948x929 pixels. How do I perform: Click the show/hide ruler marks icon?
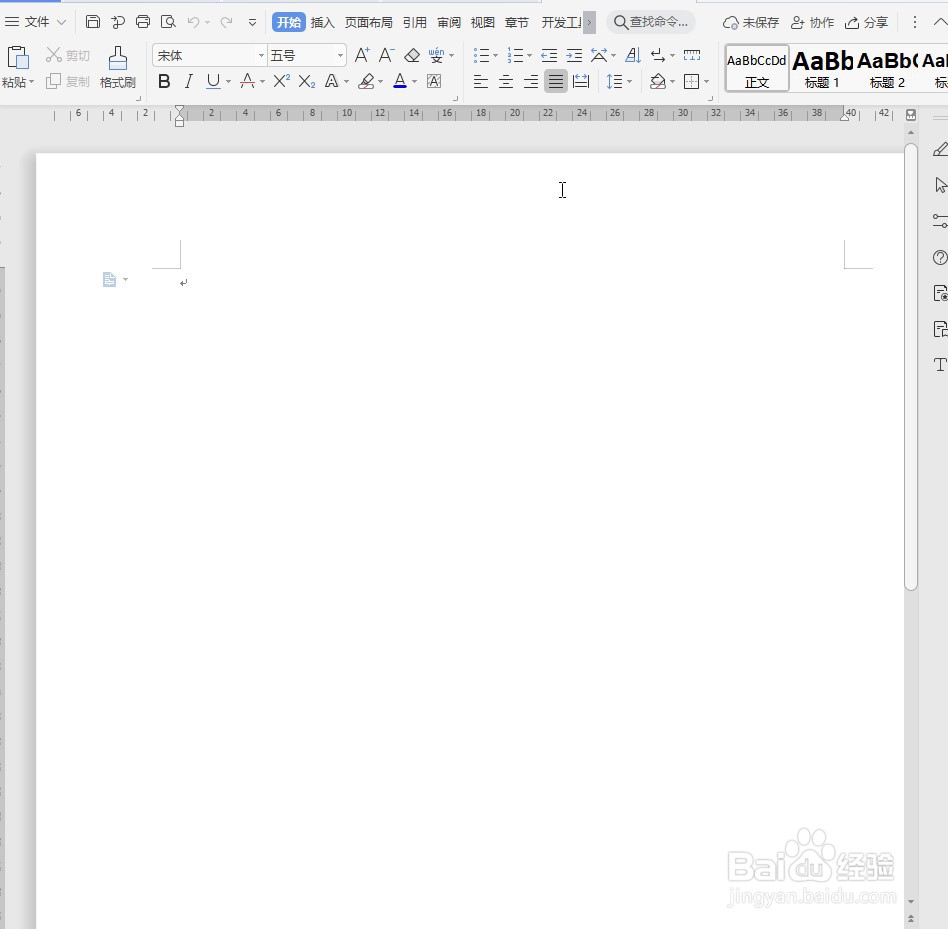692,56
